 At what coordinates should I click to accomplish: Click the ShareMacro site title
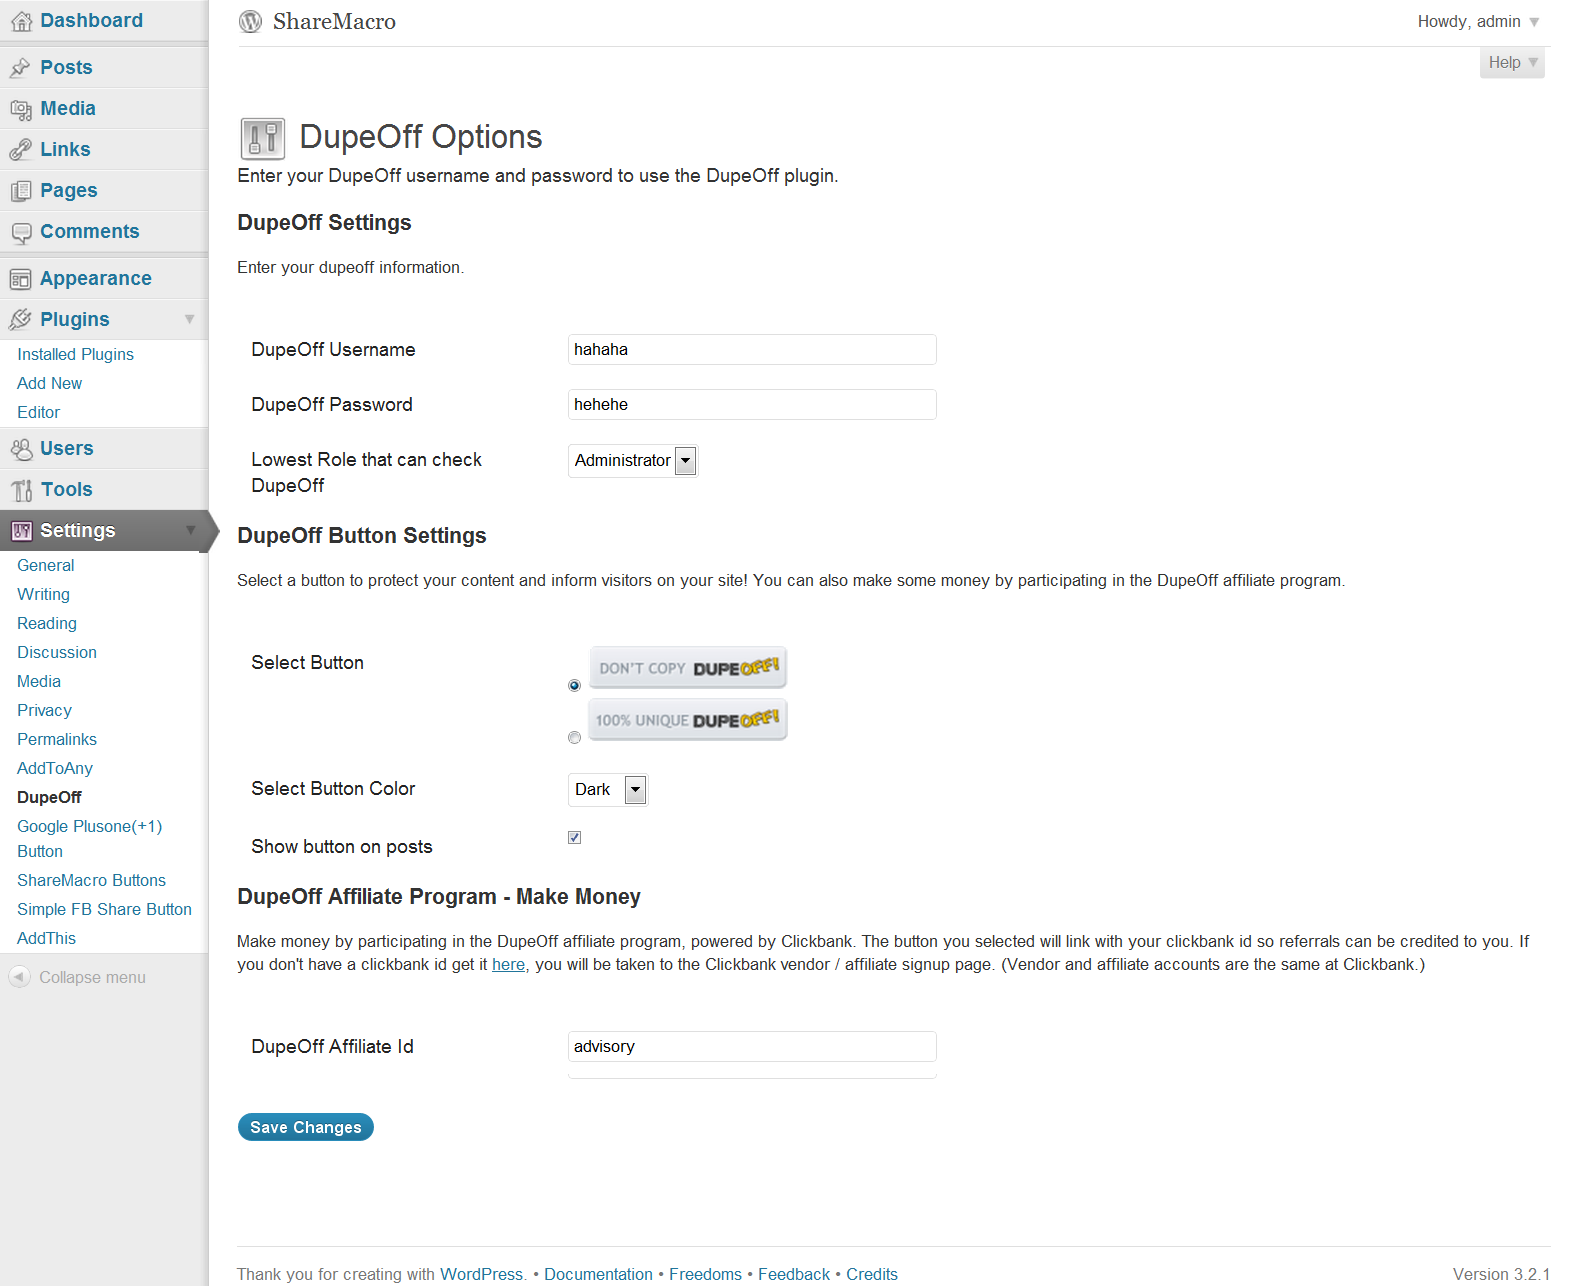[334, 21]
